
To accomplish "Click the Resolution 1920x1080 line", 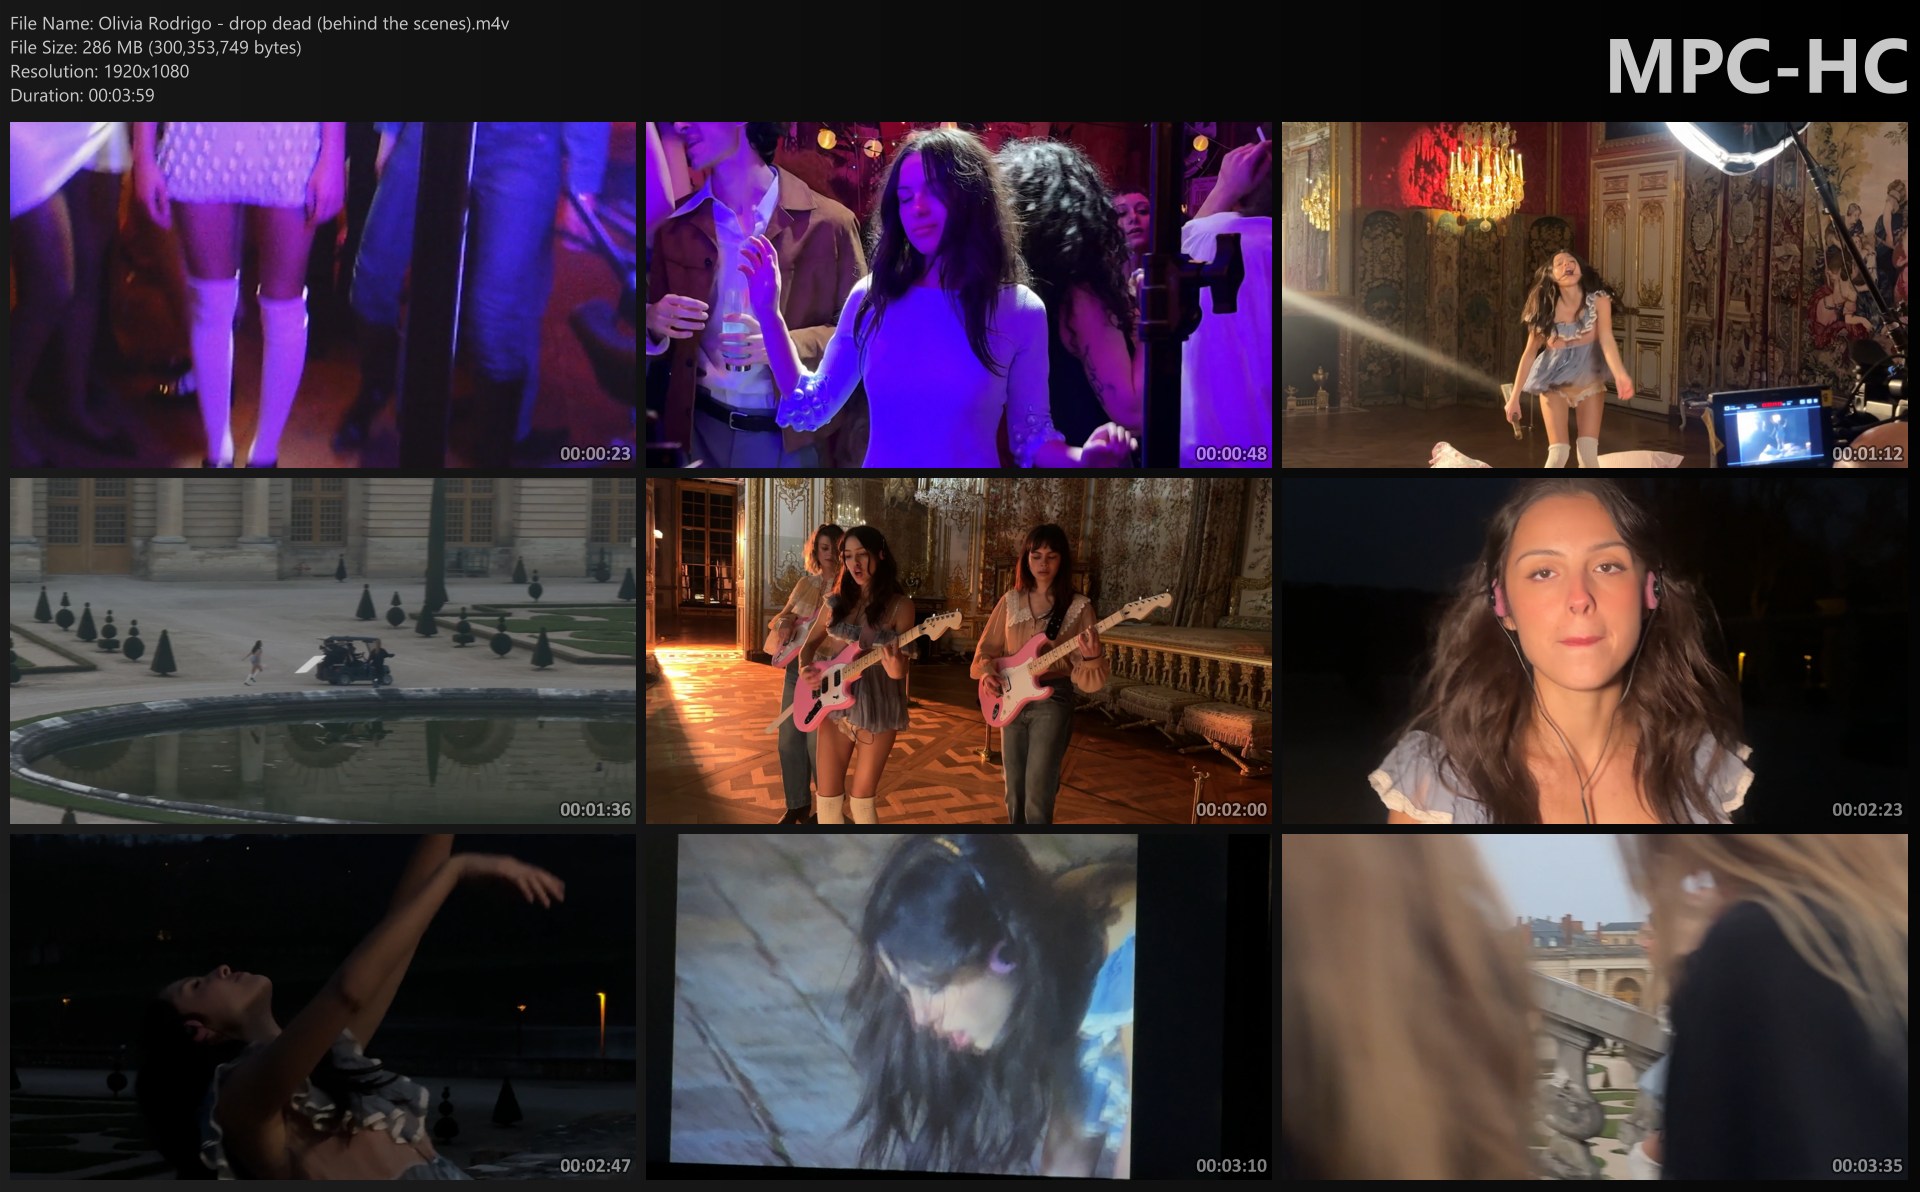I will 100,71.
